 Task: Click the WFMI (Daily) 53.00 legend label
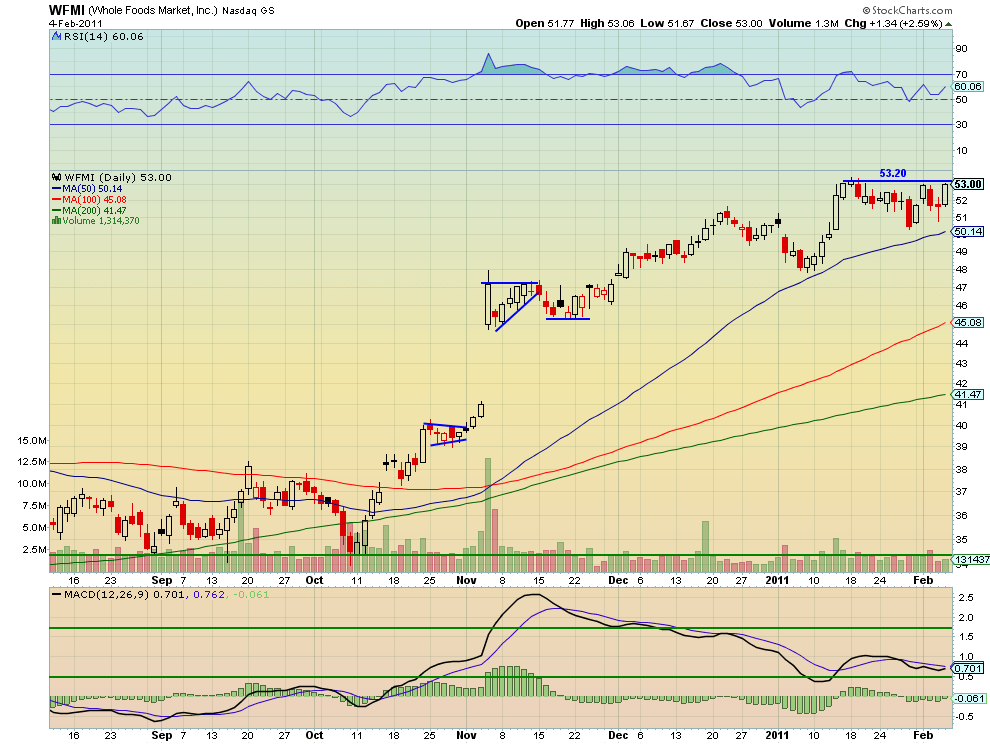118,177
